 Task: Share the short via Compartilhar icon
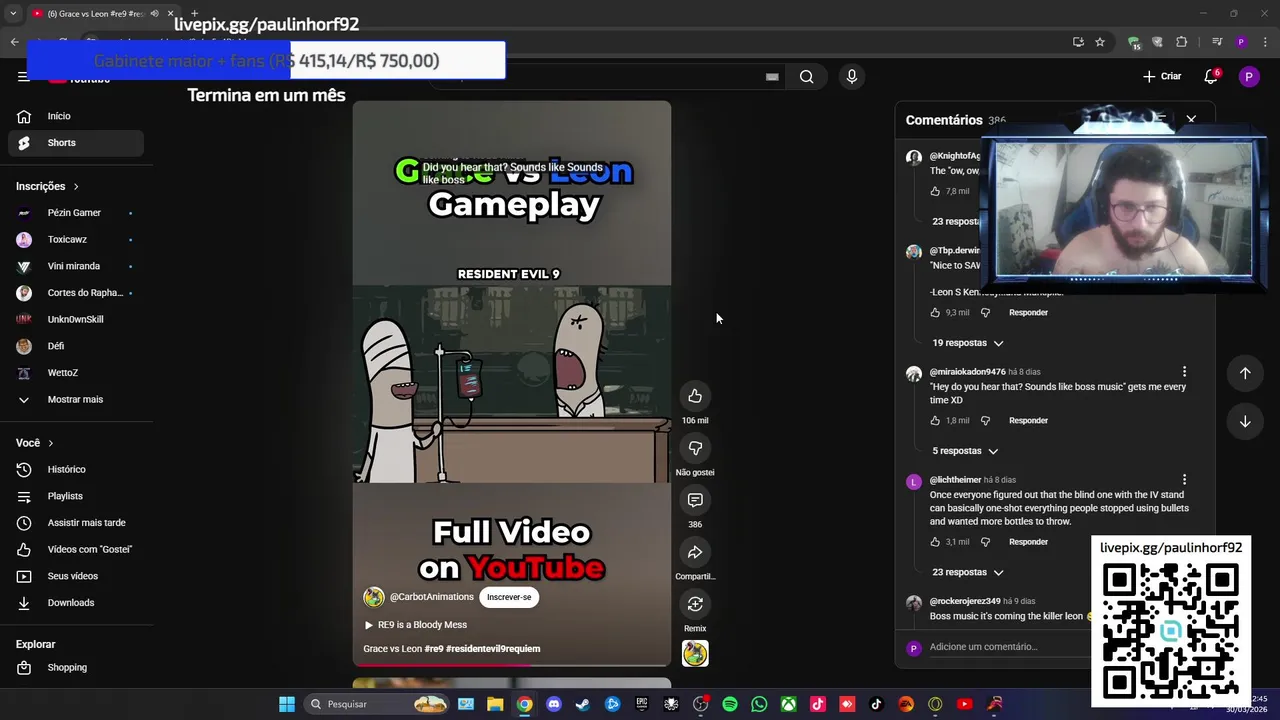[695, 552]
